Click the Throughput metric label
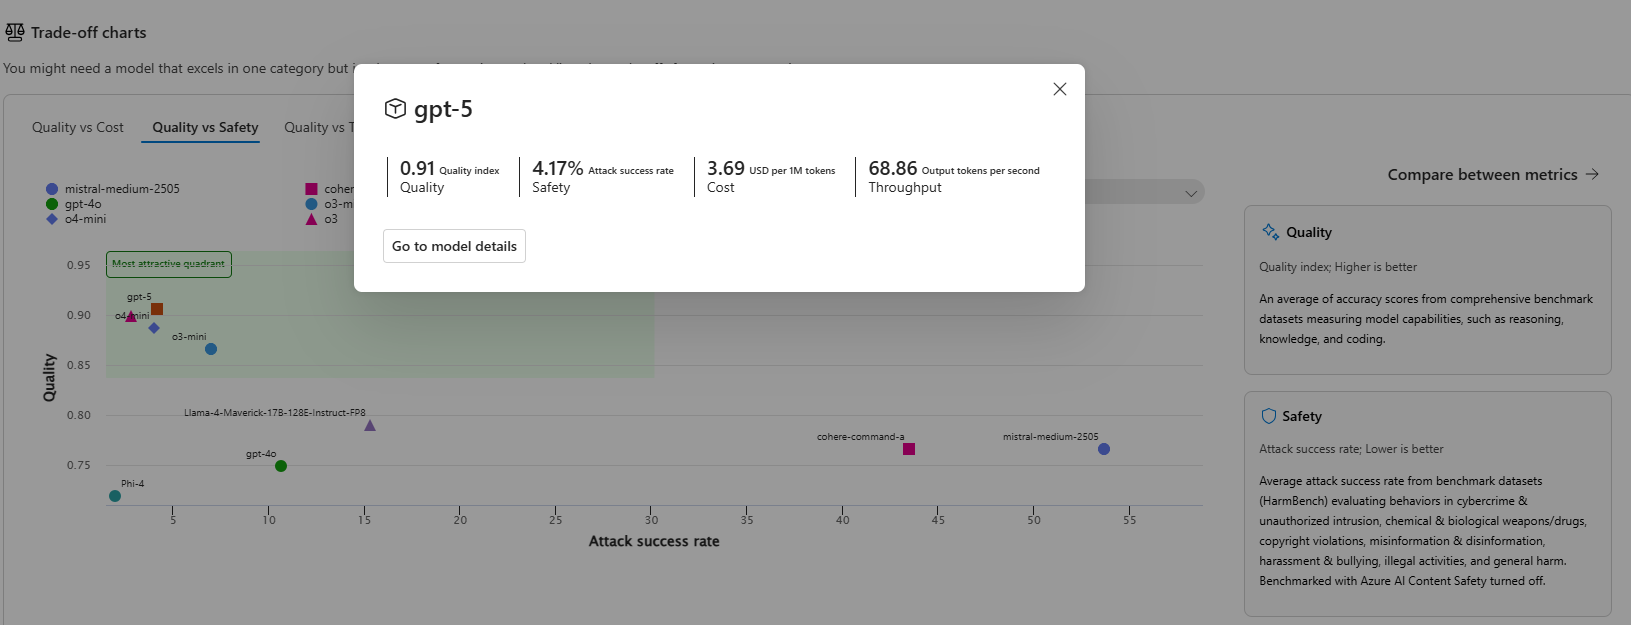This screenshot has height=625, width=1631. tap(905, 187)
